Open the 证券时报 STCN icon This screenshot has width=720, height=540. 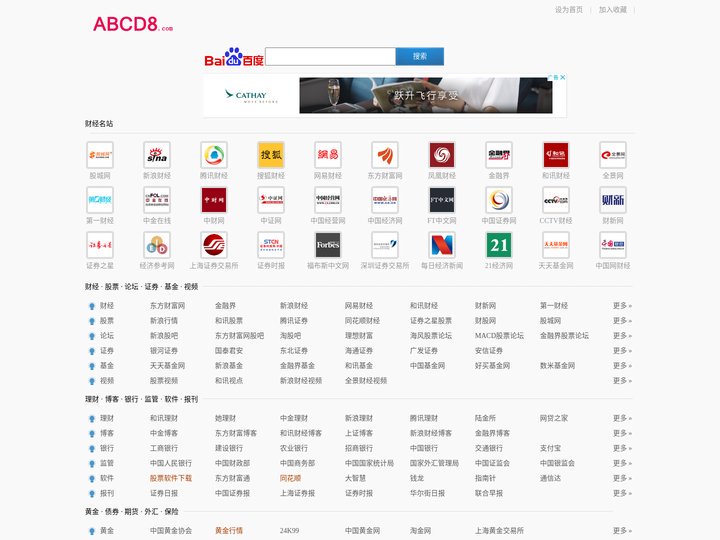click(271, 245)
